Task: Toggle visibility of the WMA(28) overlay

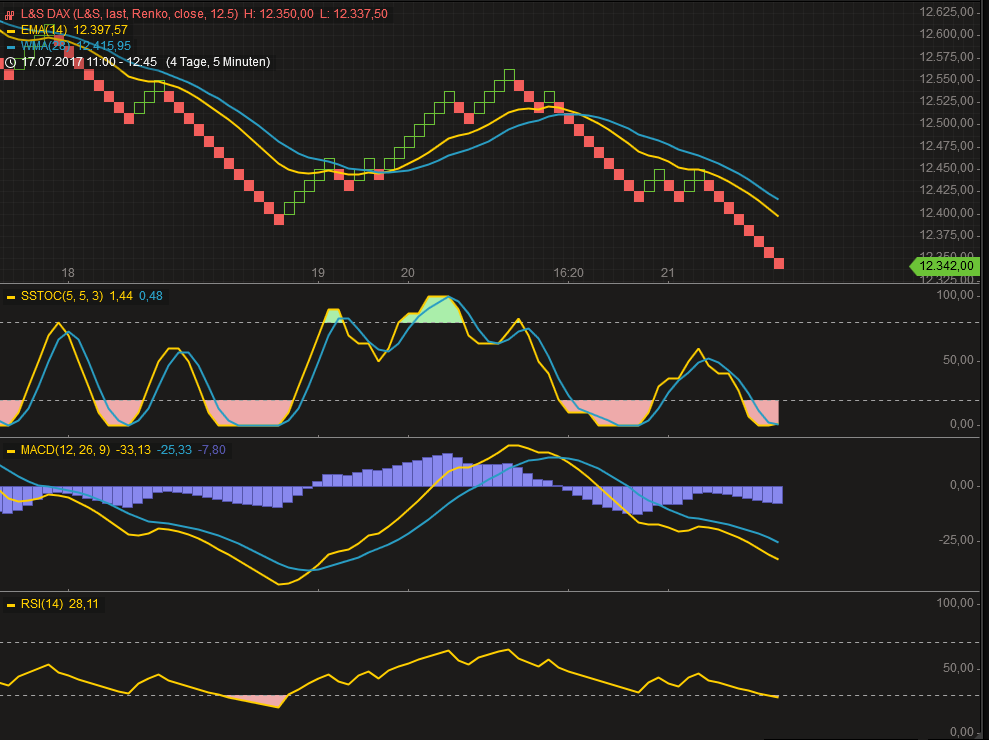Action: pyautogui.click(x=10, y=46)
